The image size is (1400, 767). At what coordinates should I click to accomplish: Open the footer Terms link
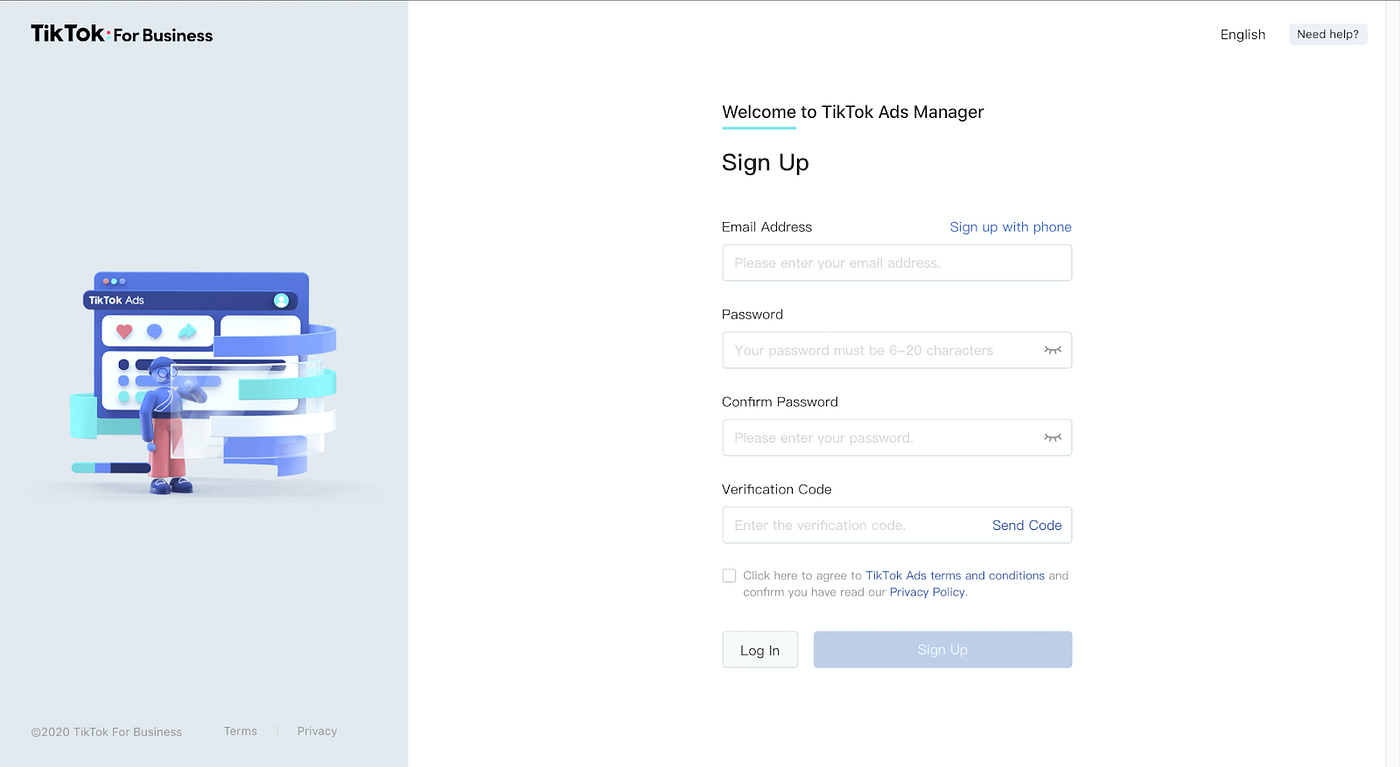point(241,731)
